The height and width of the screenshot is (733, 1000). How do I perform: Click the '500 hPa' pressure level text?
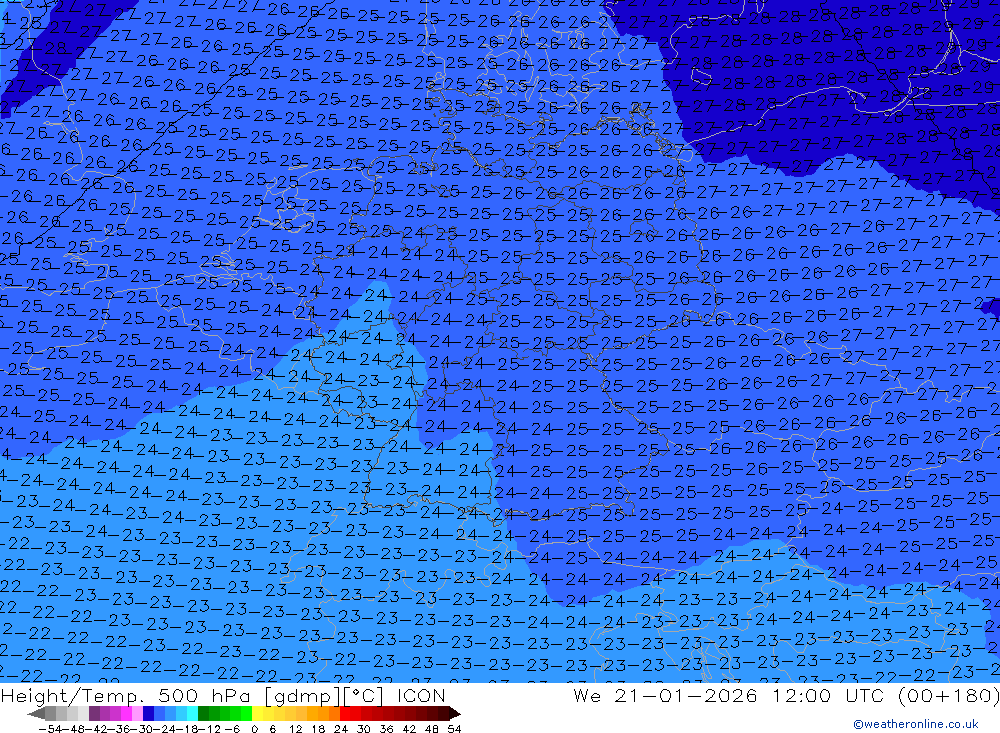[x=202, y=695]
